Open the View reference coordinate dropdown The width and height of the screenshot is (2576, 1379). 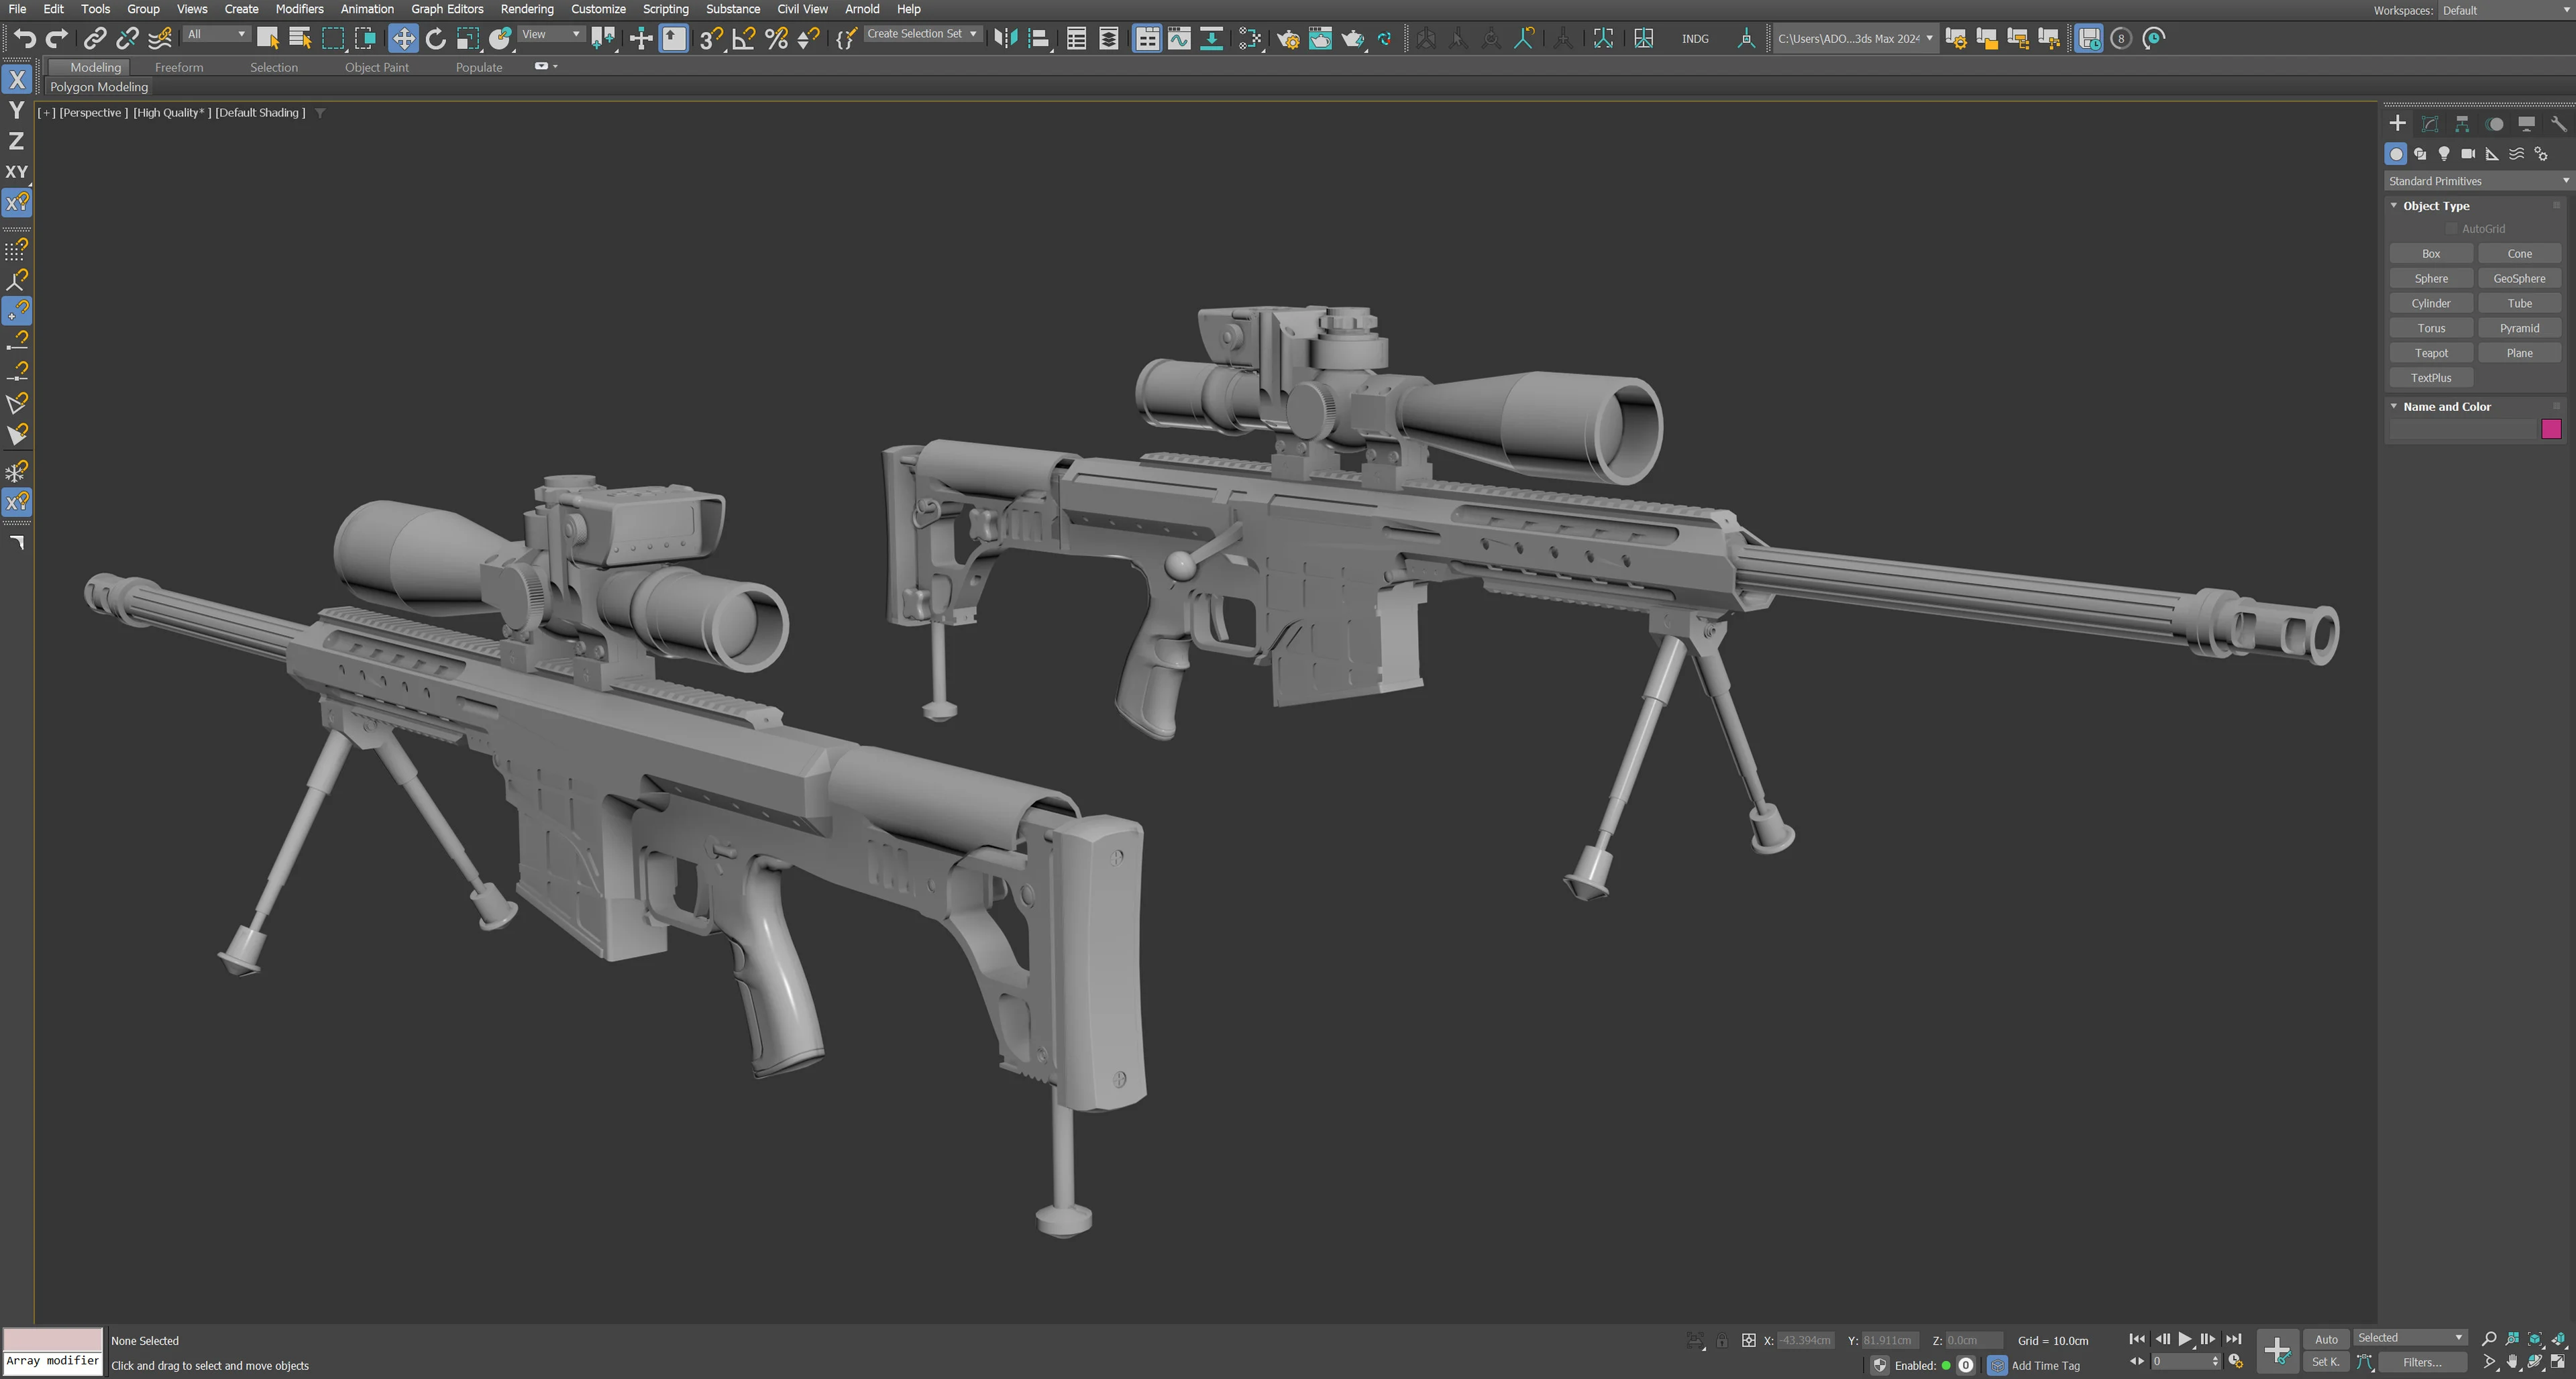pyautogui.click(x=551, y=34)
